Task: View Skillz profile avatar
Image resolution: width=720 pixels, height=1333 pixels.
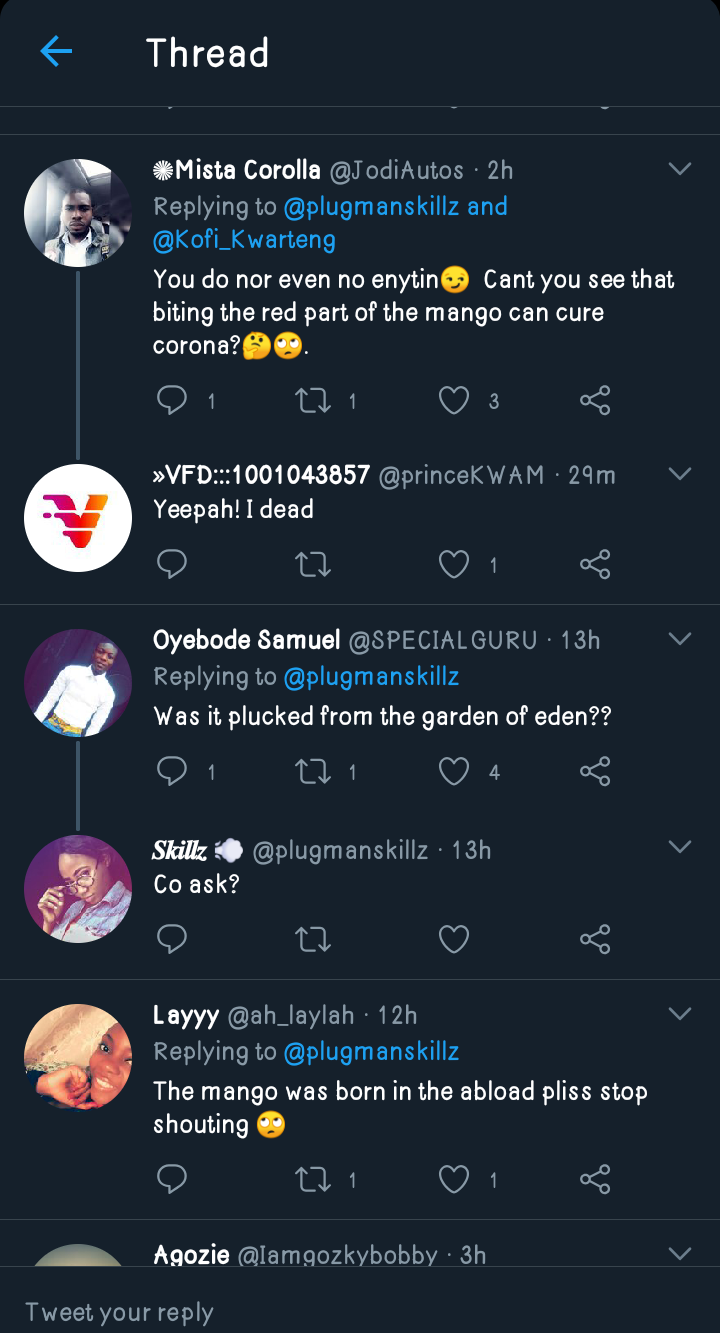Action: (78, 889)
